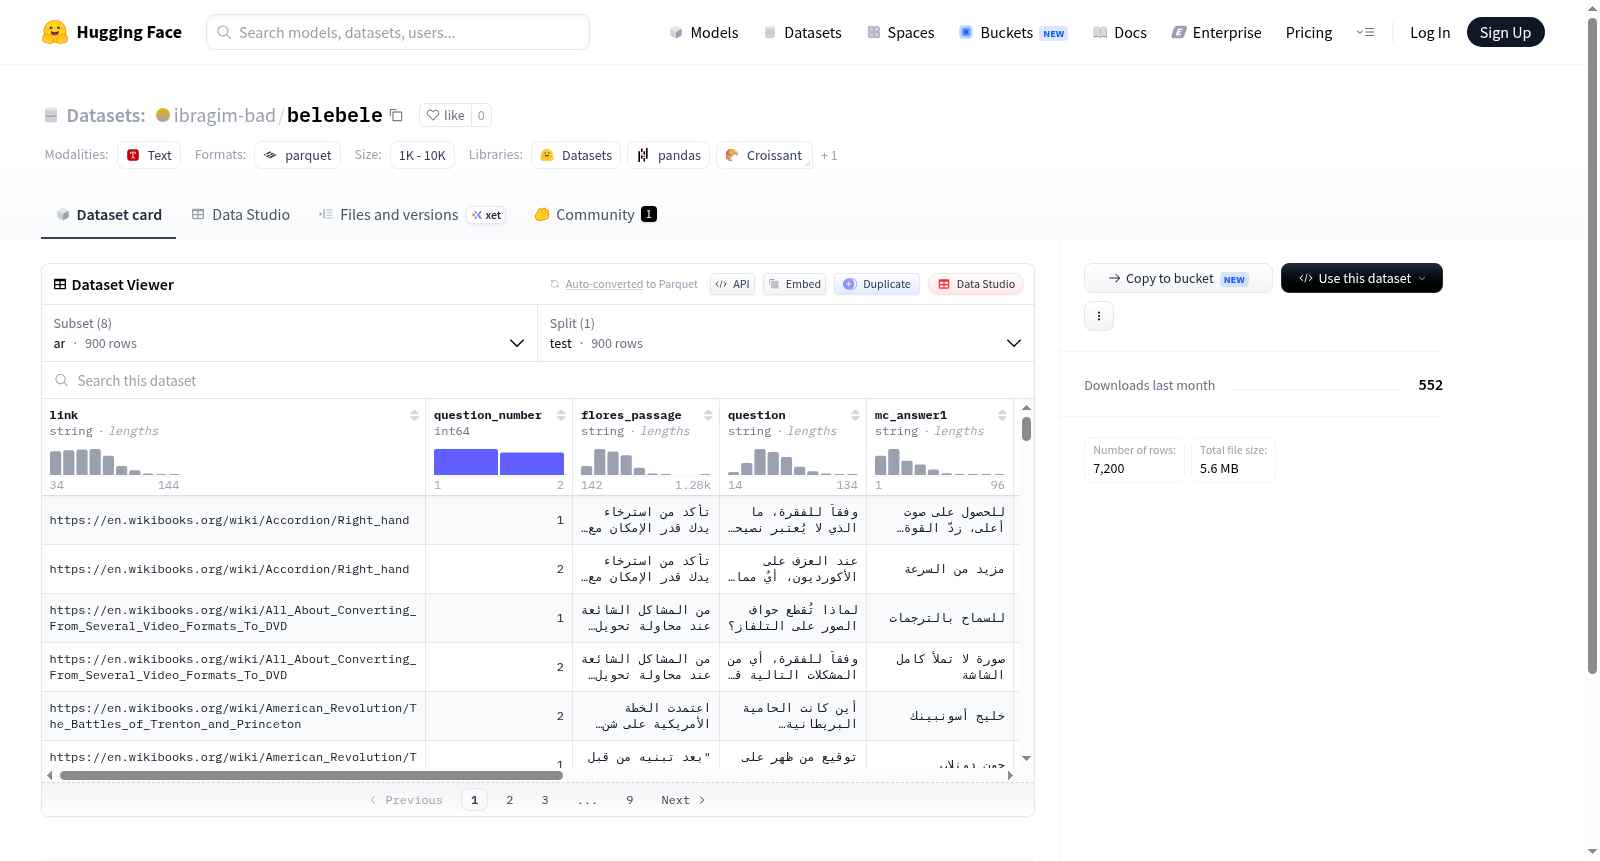This screenshot has width=1600, height=861.
Task: Log In to Hugging Face
Action: coord(1430,32)
